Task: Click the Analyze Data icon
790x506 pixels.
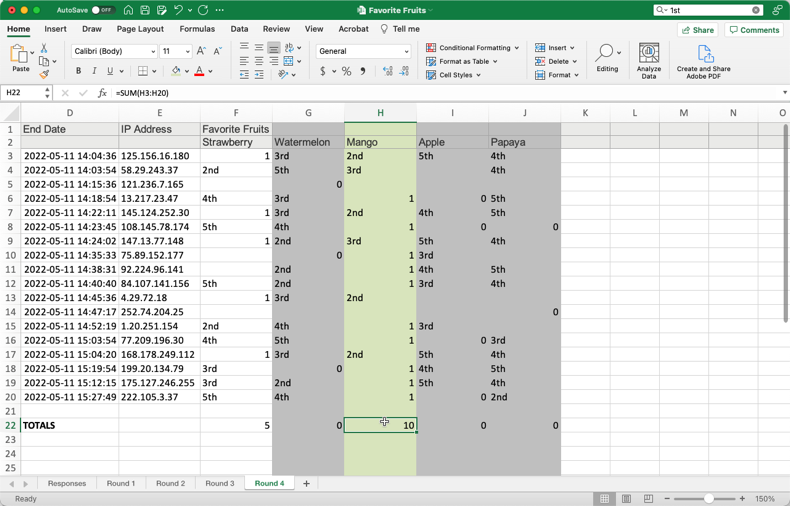Action: pyautogui.click(x=648, y=60)
